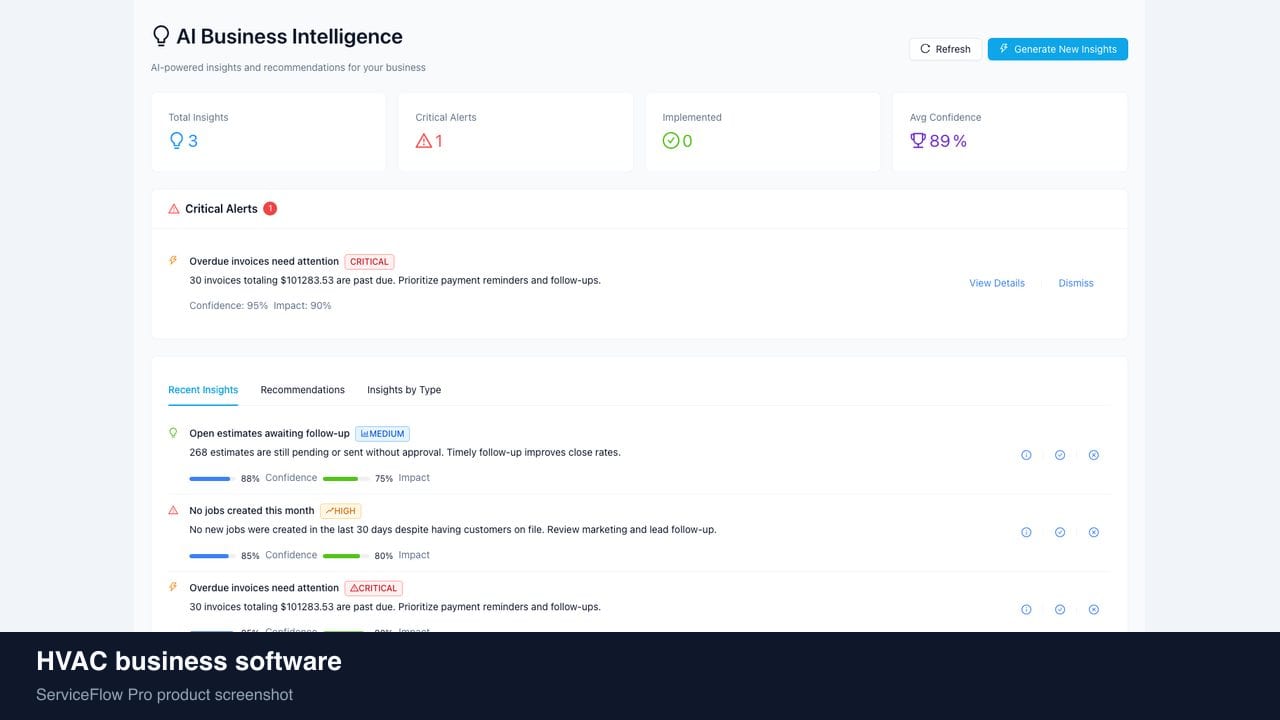The height and width of the screenshot is (720, 1280).
Task: Open info icon on Recent Insights overdue invoices row
Action: point(1026,609)
